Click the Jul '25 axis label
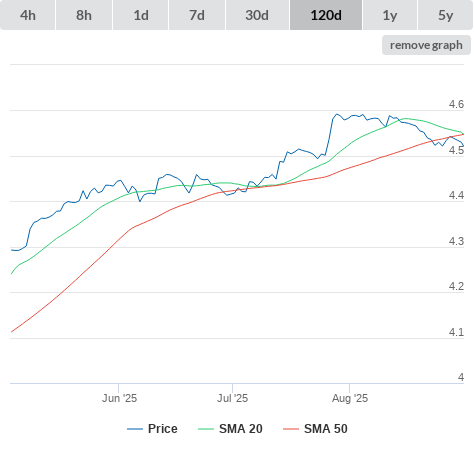Screen dimensions: 474x455 (233, 398)
